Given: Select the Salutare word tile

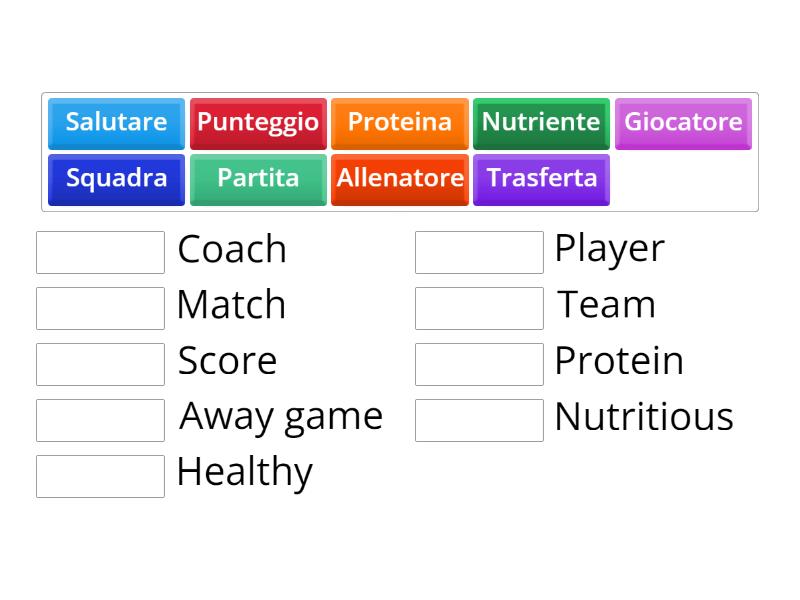Looking at the screenshot, I should point(116,123).
